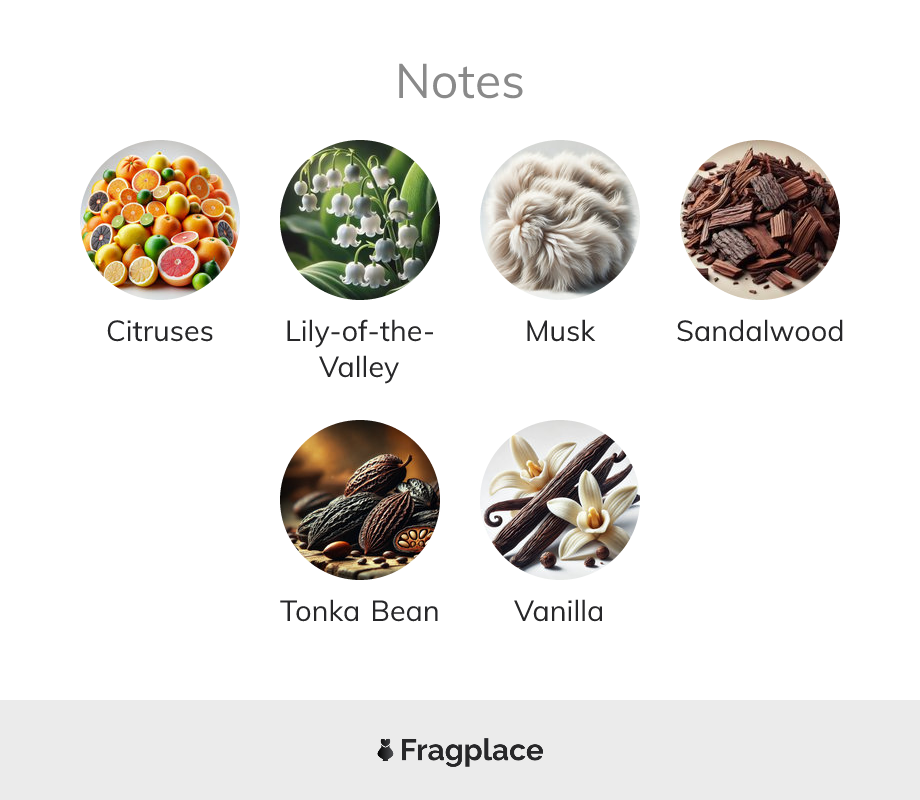Click the Fragplace brand name text

(x=472, y=751)
